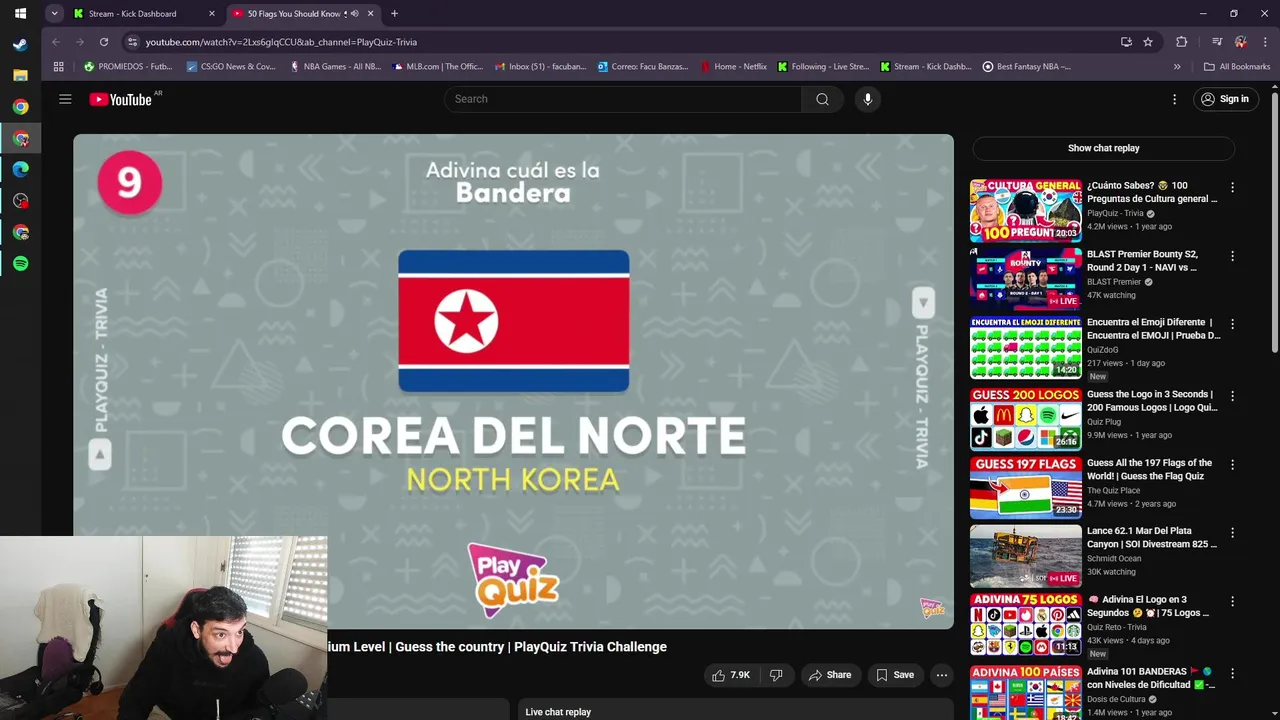
Task: Click the install app icon in address bar
Action: (1126, 42)
